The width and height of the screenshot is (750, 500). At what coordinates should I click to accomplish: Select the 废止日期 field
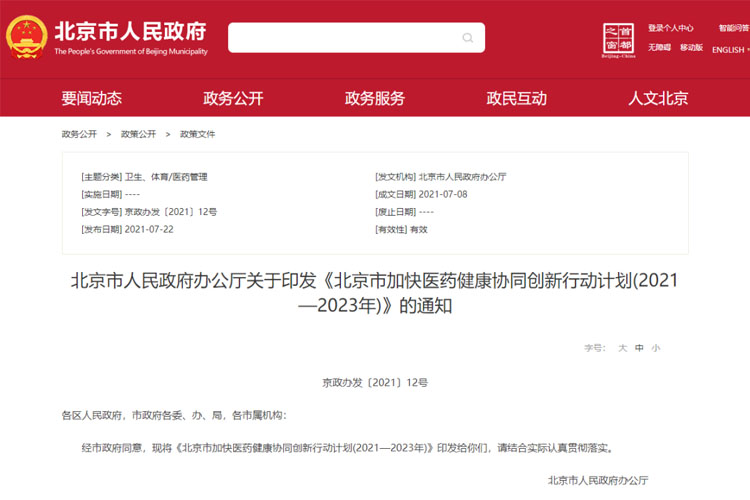click(x=405, y=212)
